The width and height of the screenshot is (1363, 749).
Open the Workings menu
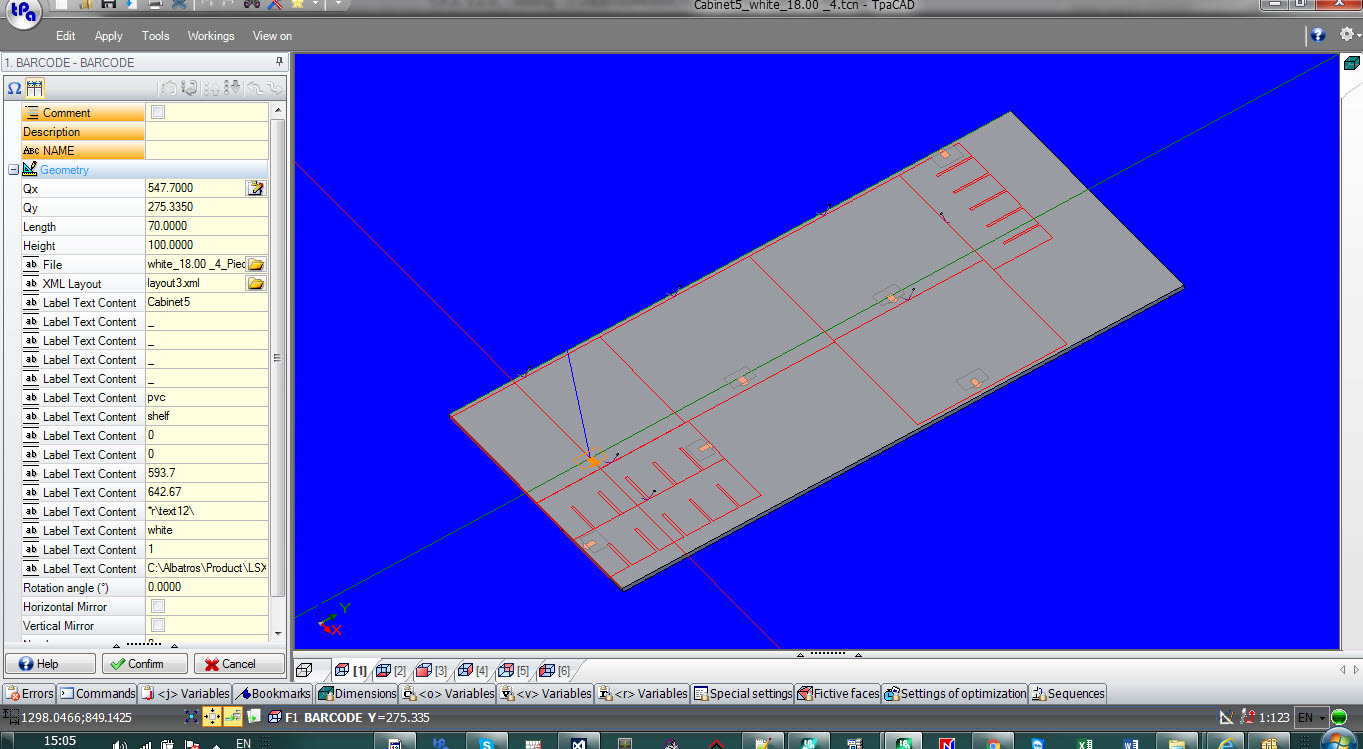[210, 36]
